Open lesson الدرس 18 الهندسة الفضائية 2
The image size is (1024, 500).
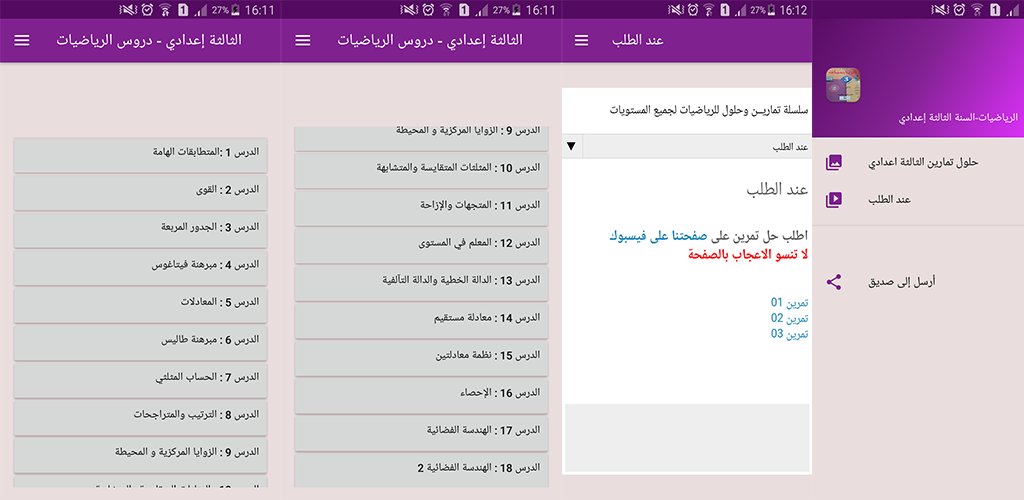pos(422,471)
